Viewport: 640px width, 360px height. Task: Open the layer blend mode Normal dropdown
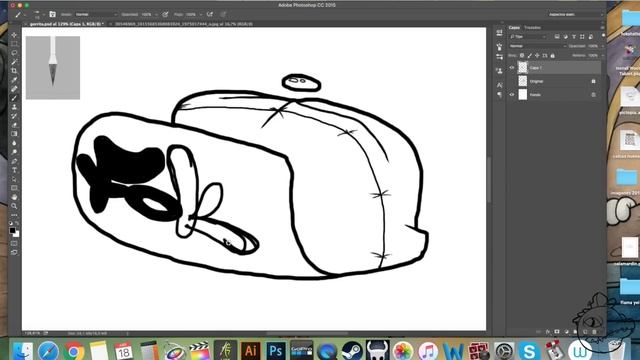coord(537,46)
